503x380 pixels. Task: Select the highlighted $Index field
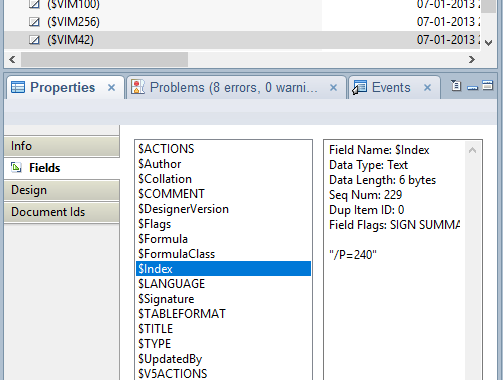[x=223, y=269]
